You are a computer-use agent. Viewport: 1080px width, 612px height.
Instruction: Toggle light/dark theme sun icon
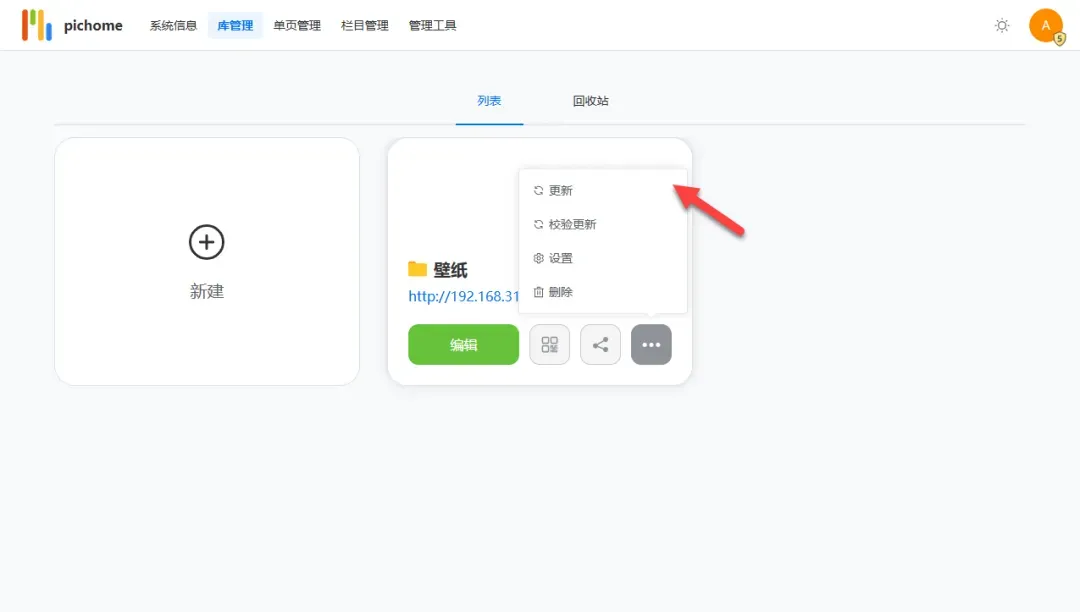click(1001, 25)
